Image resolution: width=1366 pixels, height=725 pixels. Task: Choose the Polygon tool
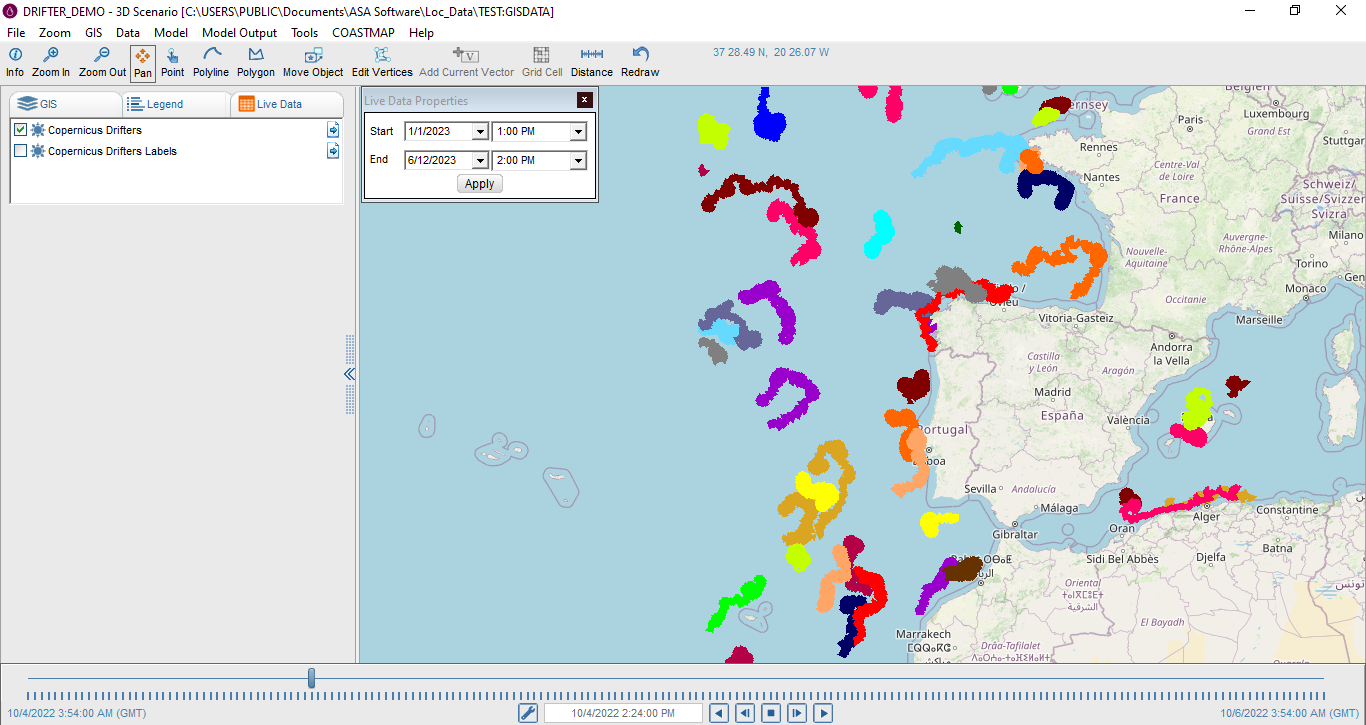pos(256,61)
